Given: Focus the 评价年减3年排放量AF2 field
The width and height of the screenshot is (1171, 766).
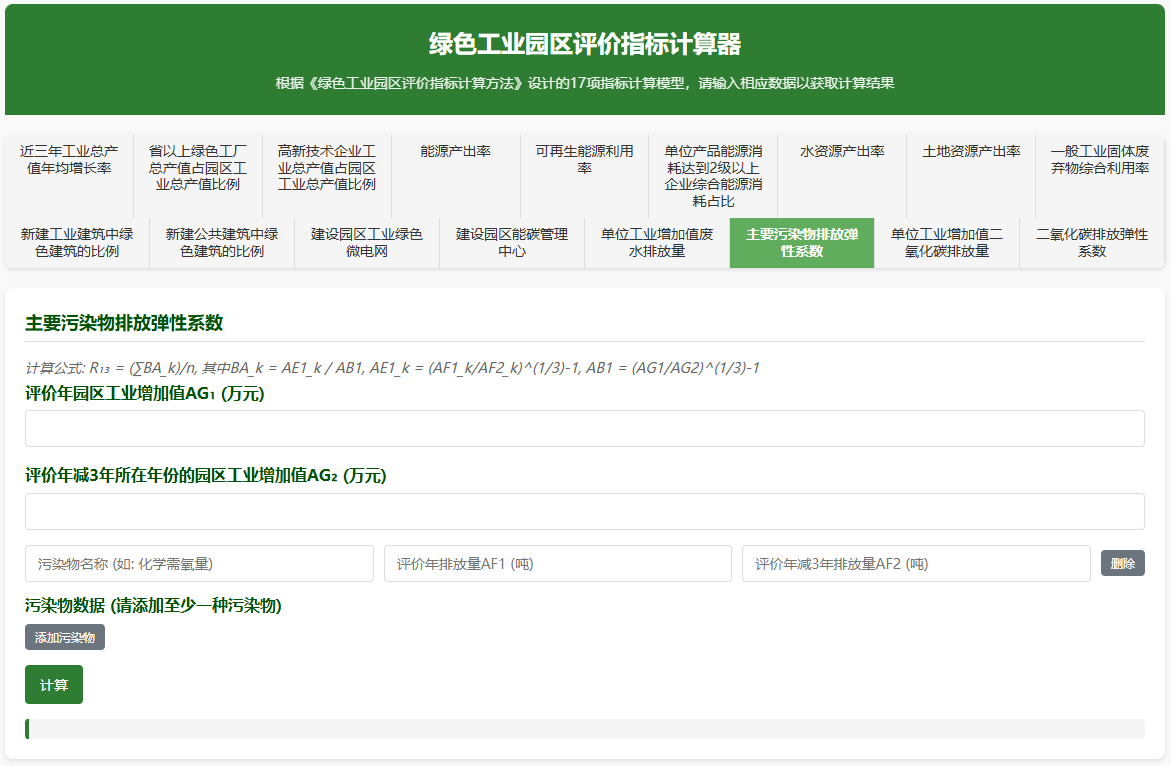Looking at the screenshot, I should (915, 564).
